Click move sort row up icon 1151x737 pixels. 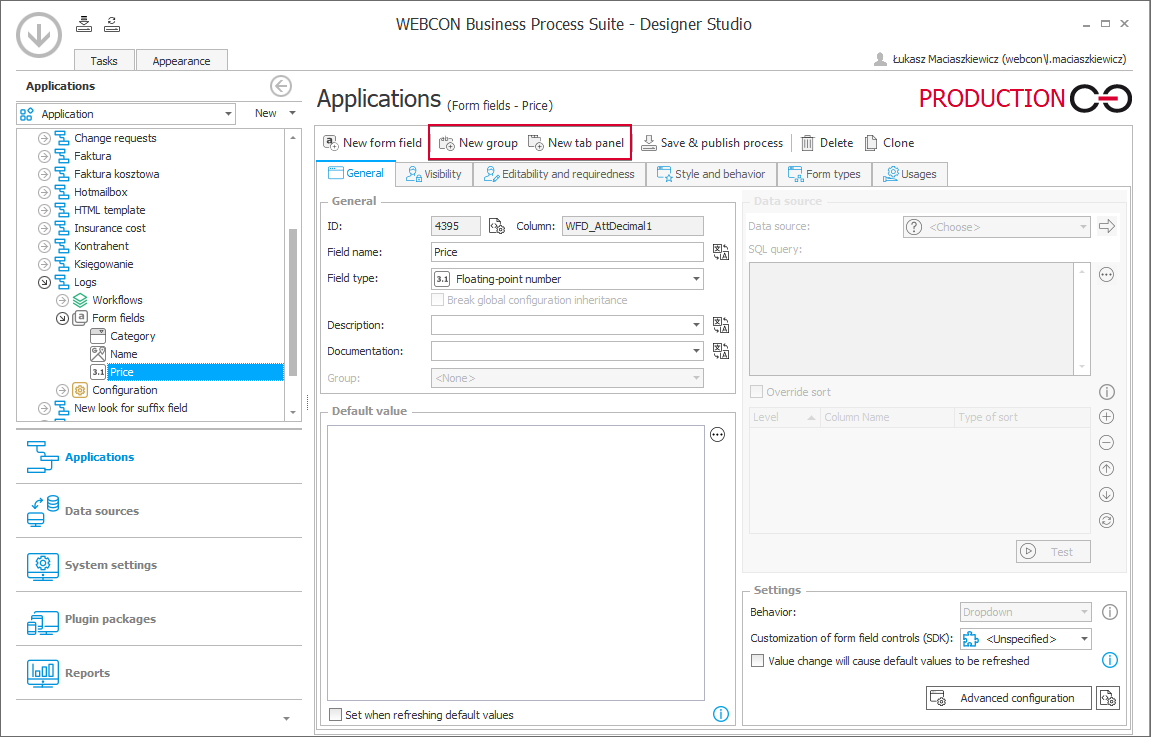tap(1106, 468)
